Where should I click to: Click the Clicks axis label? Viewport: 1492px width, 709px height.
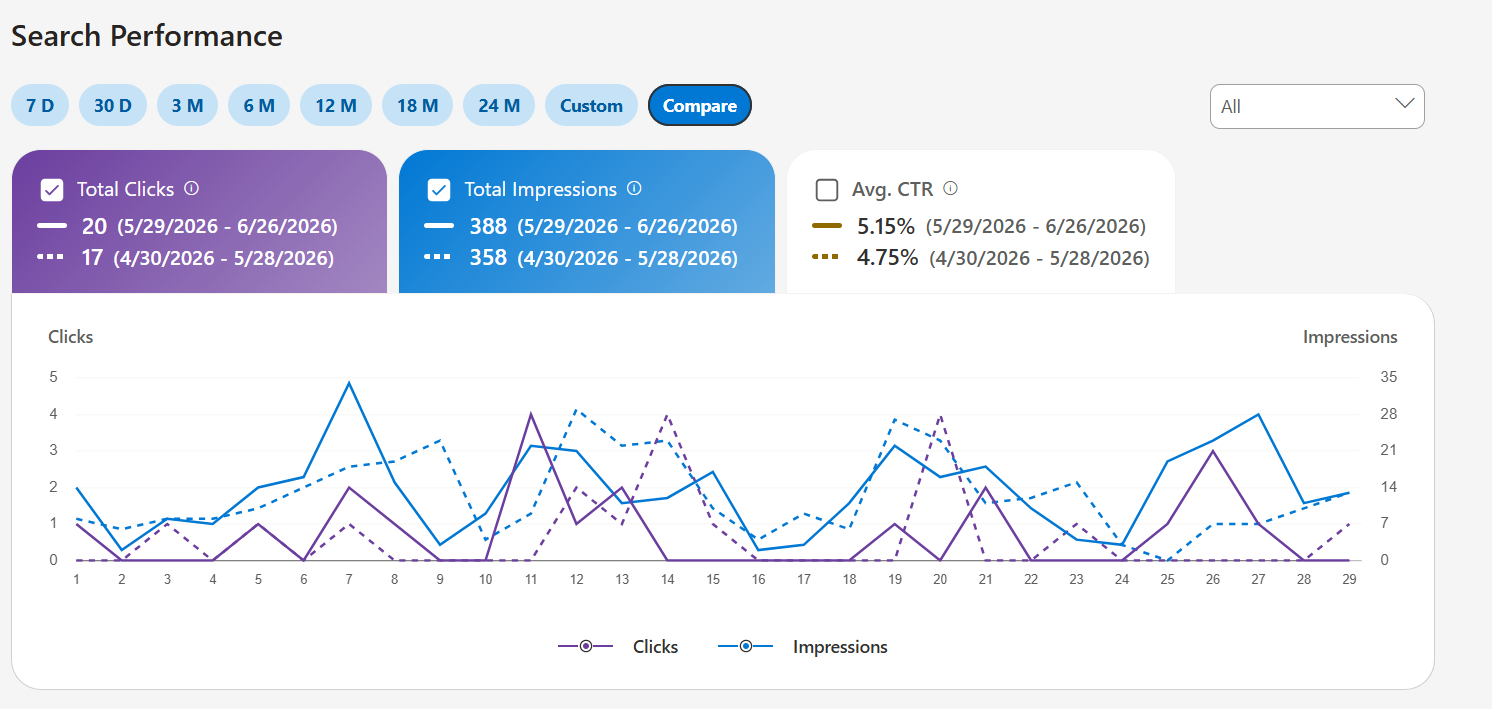(71, 337)
